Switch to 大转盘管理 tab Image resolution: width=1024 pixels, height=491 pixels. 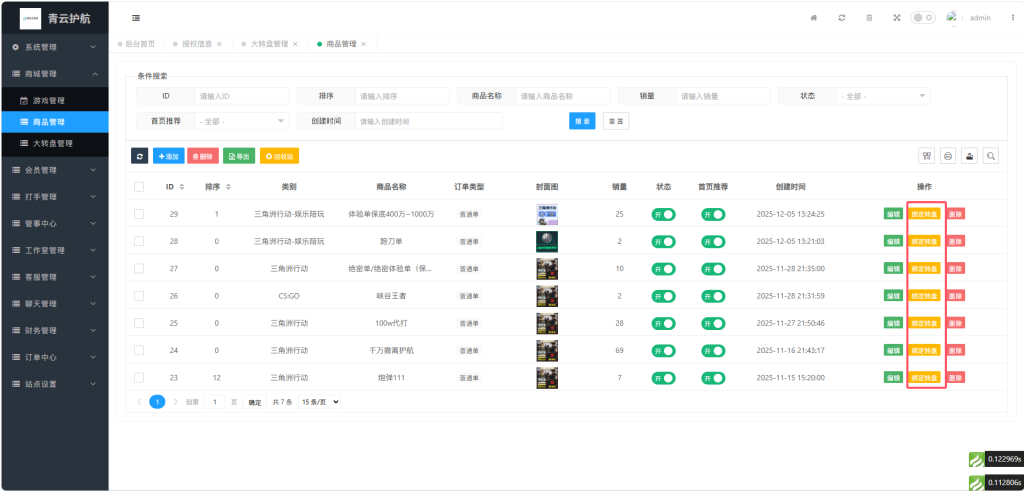point(269,44)
